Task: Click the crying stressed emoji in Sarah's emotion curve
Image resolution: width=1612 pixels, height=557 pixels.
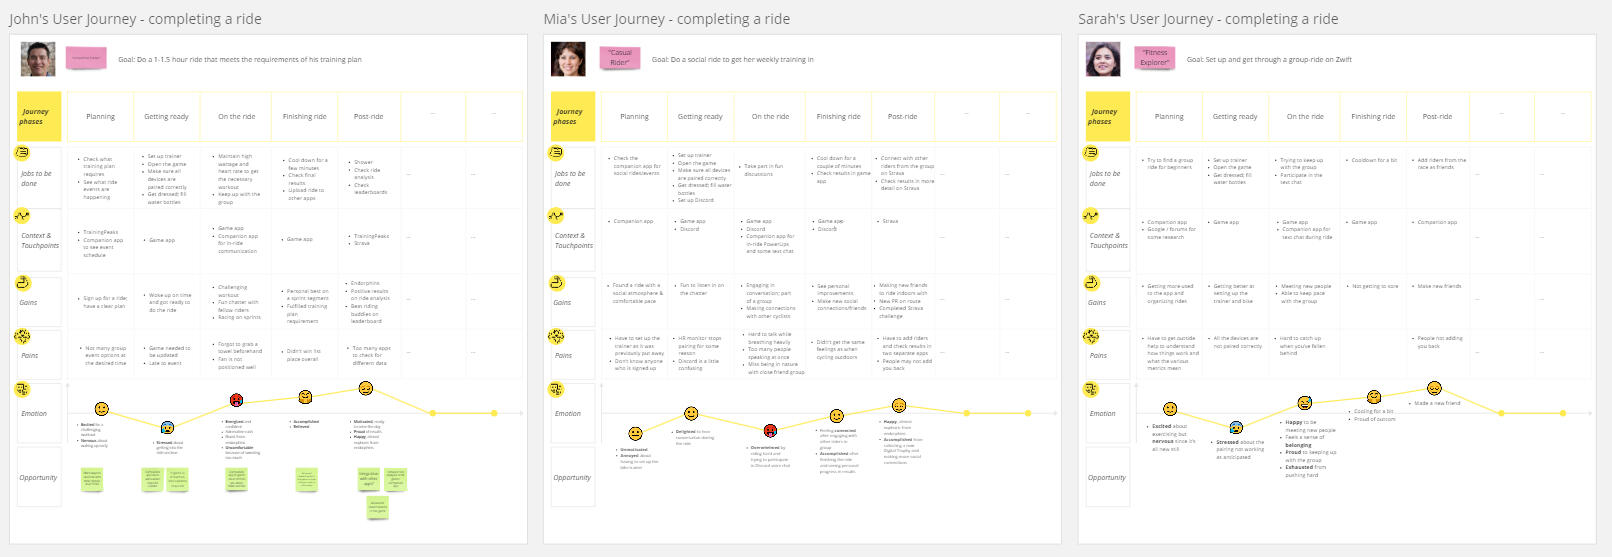Action: coord(1236,428)
